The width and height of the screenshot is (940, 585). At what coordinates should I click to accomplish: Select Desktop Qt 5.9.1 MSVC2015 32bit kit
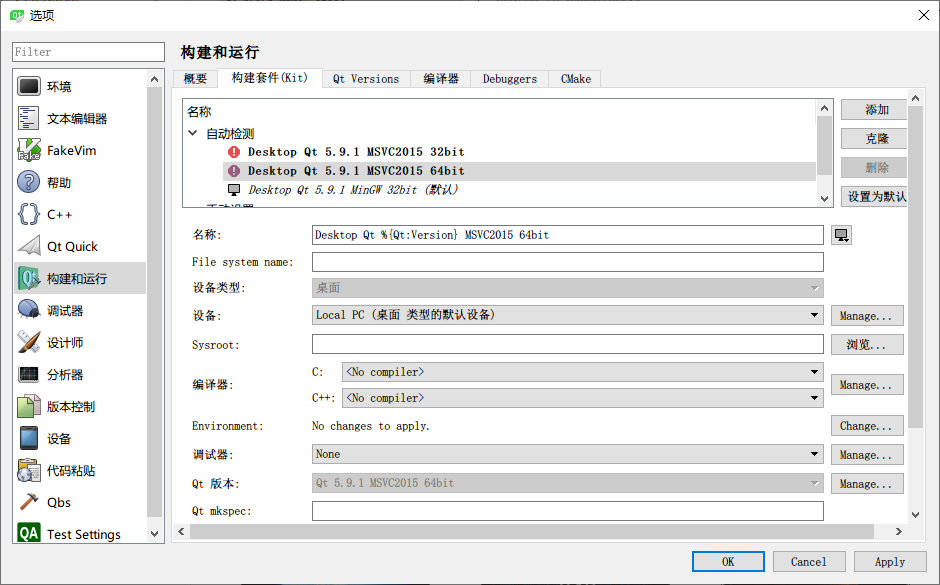click(356, 152)
